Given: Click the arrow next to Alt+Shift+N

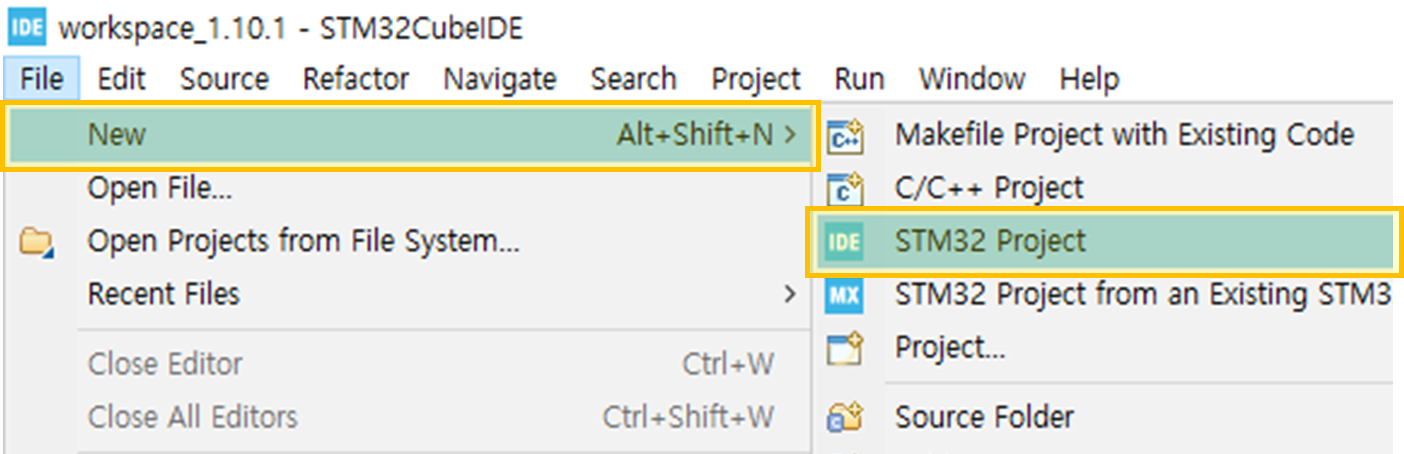Looking at the screenshot, I should coord(792,134).
